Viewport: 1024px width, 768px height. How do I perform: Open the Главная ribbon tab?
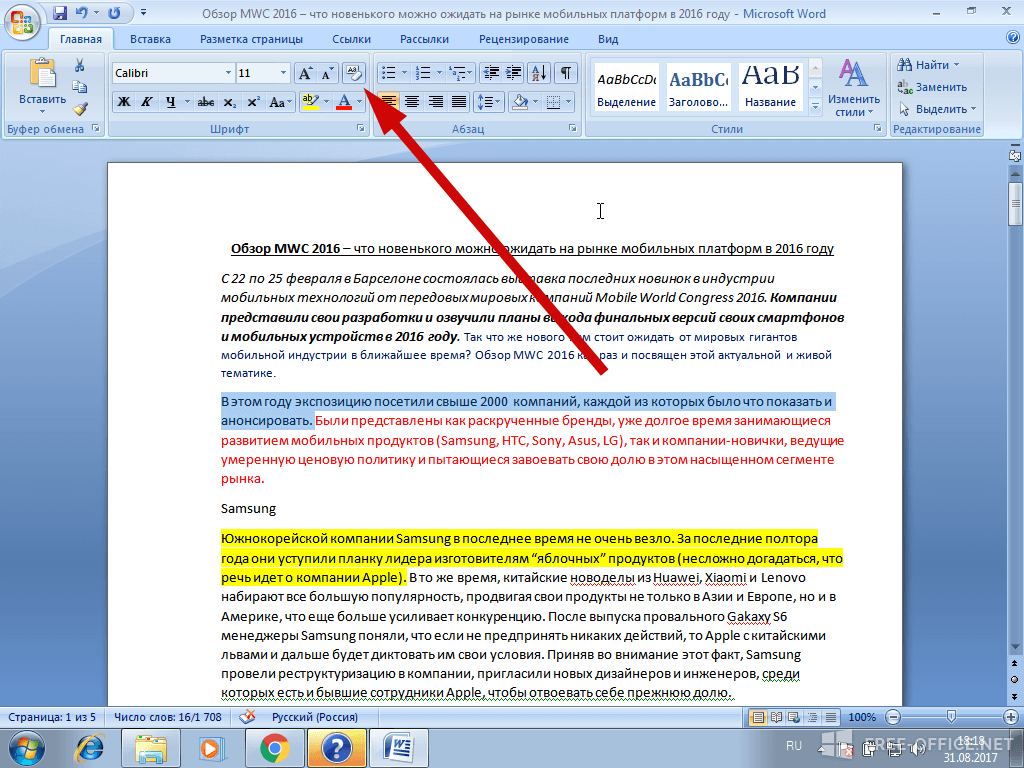81,39
